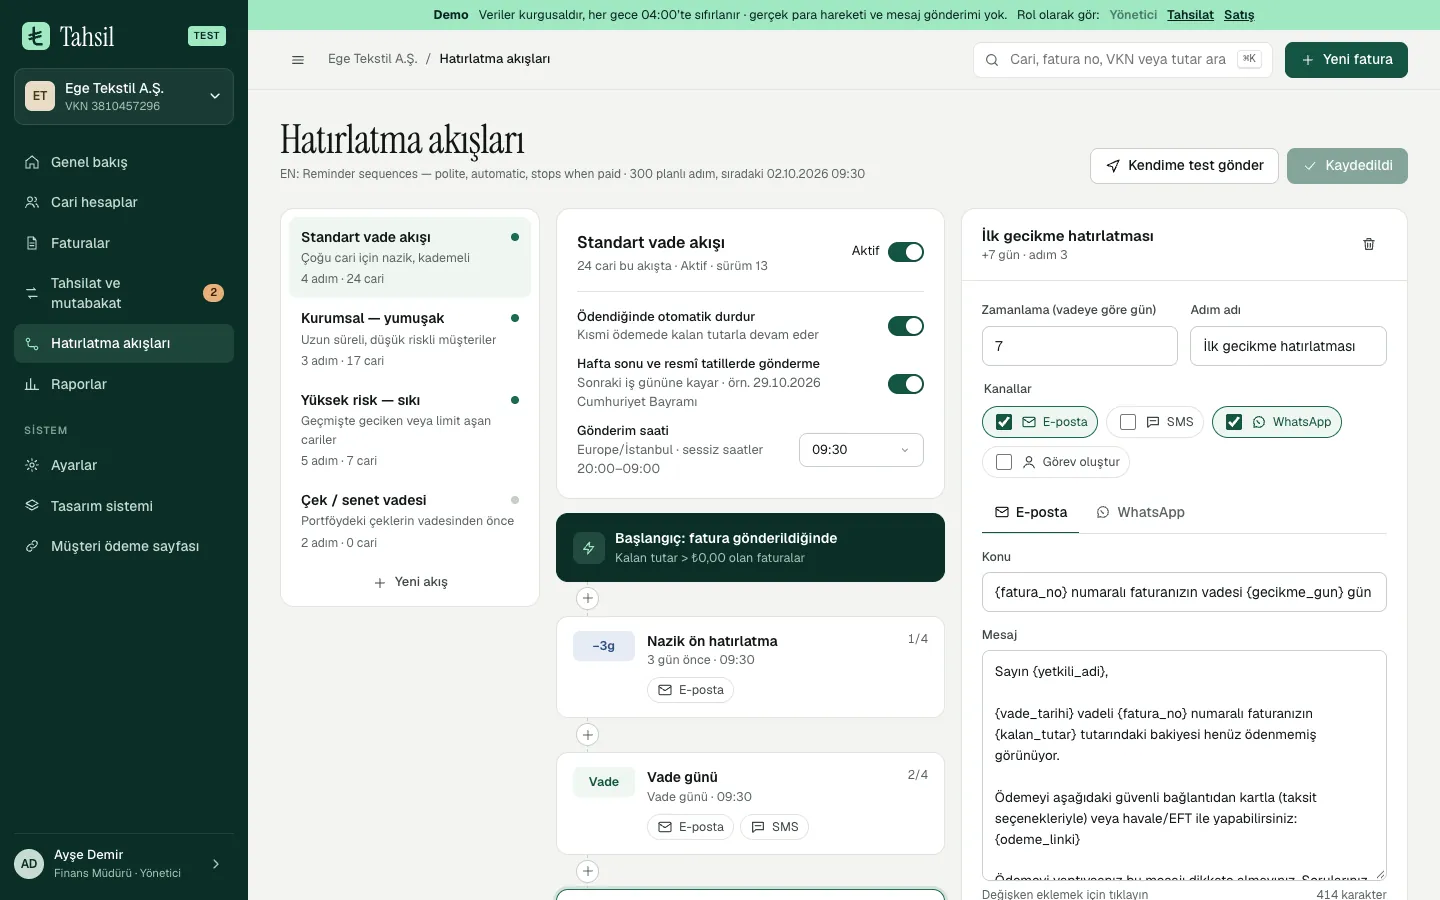This screenshot has width=1440, height=900.
Task: View as the Tahsilat role
Action: coord(1190,15)
